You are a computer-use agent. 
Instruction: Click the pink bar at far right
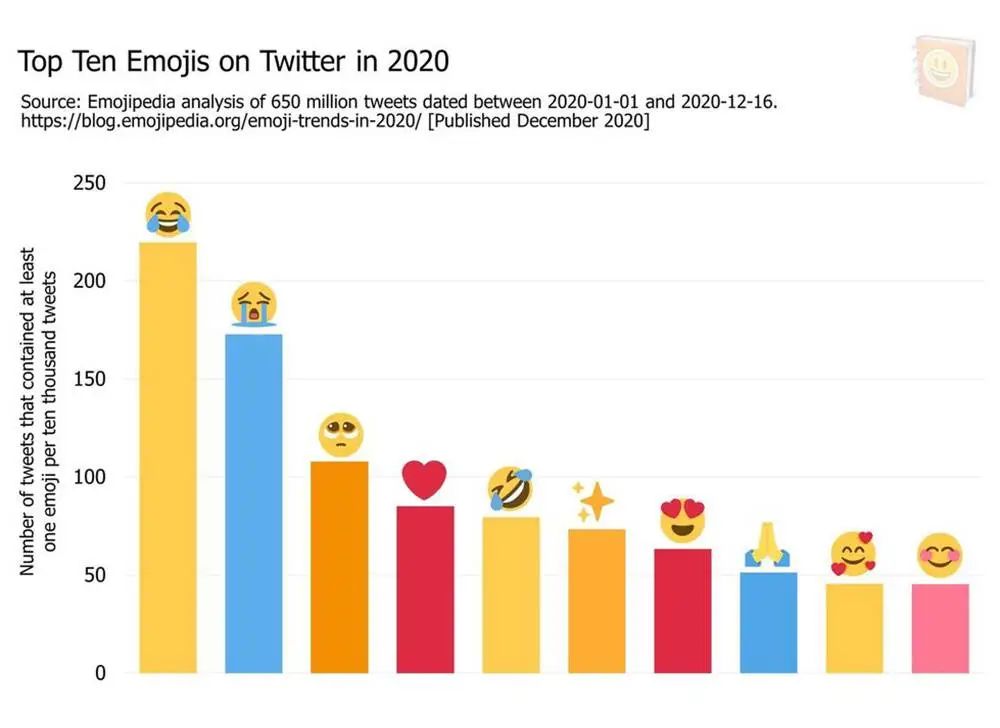tap(940, 628)
